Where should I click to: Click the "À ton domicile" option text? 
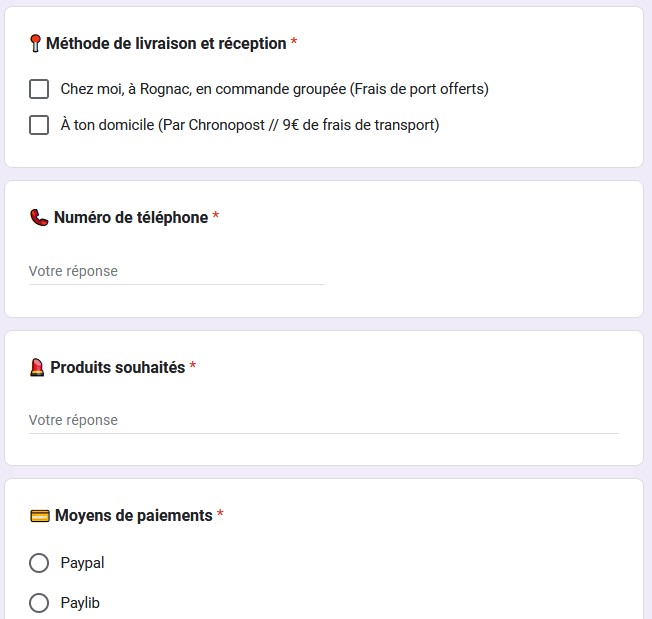249,125
